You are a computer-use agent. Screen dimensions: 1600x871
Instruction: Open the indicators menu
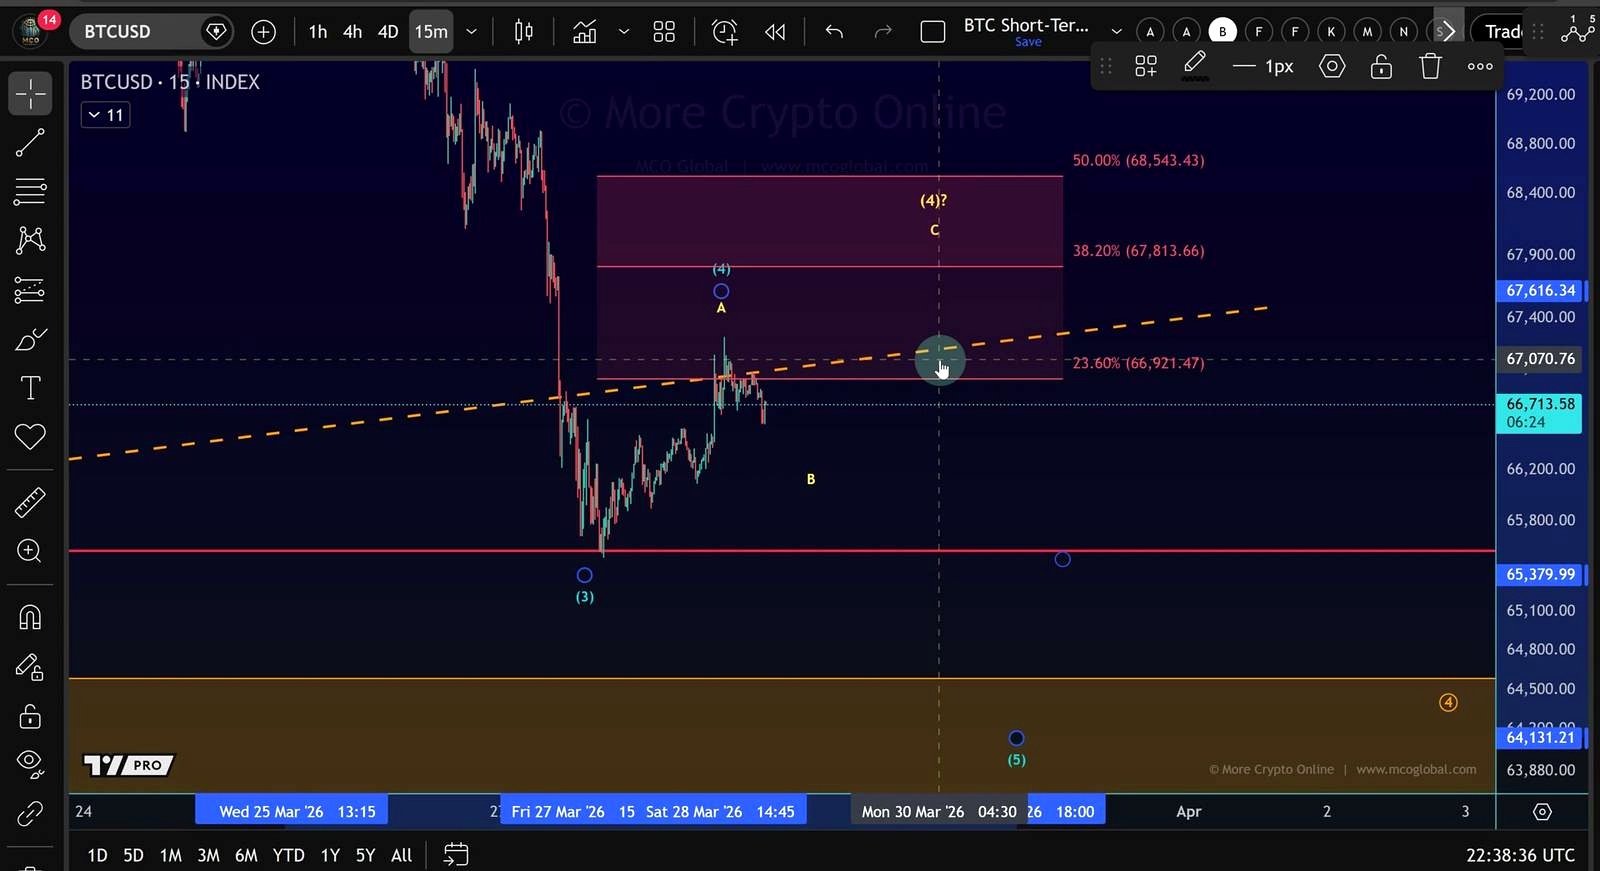[585, 32]
